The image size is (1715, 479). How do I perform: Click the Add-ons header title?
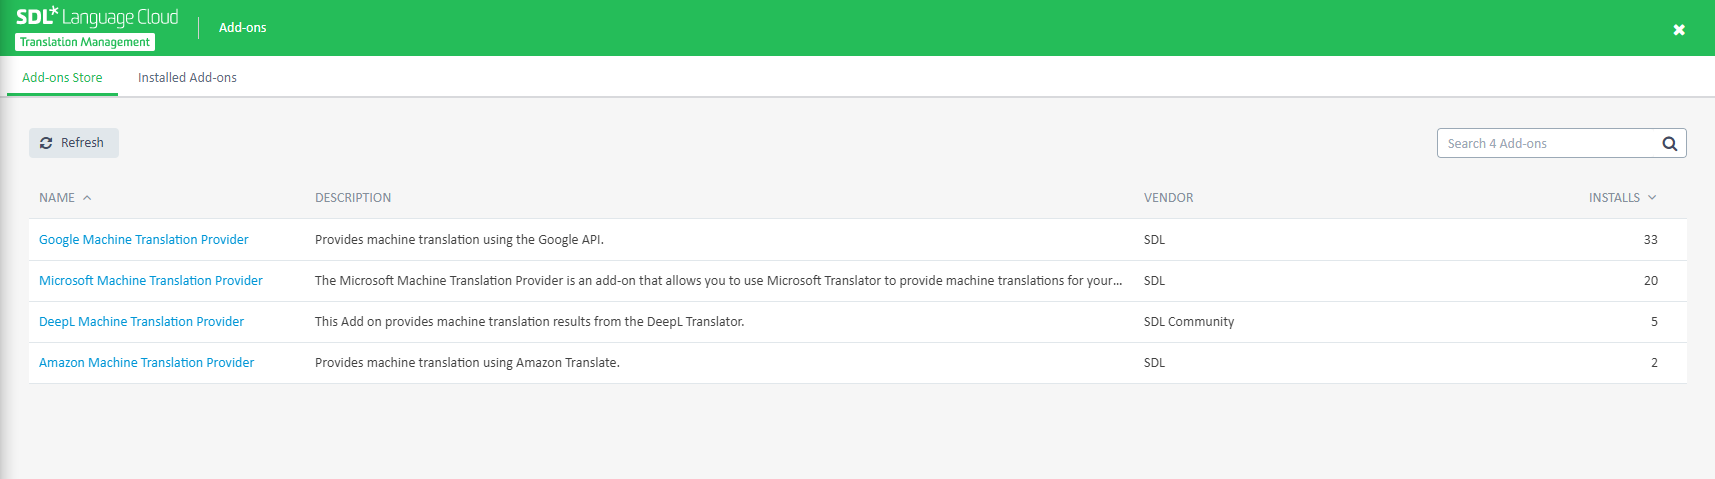pyautogui.click(x=243, y=28)
